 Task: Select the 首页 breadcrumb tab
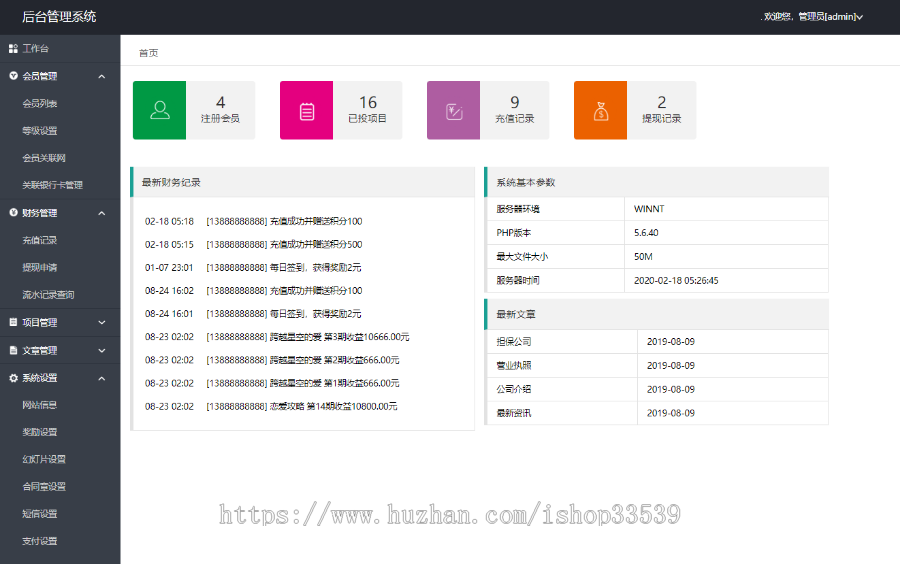point(149,53)
